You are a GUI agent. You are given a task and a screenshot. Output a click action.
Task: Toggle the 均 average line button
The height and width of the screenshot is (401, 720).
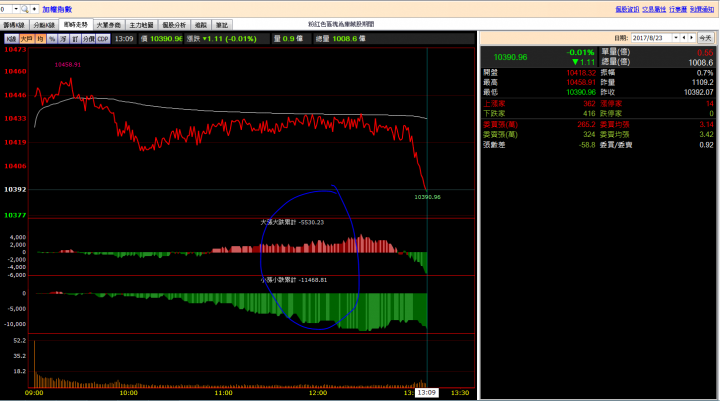40,39
